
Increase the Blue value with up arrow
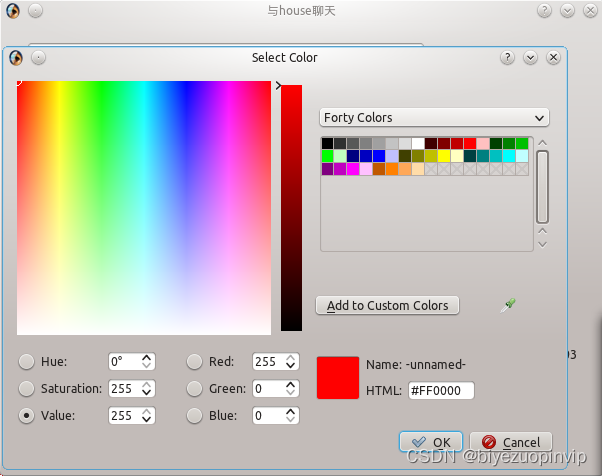[x=291, y=411]
